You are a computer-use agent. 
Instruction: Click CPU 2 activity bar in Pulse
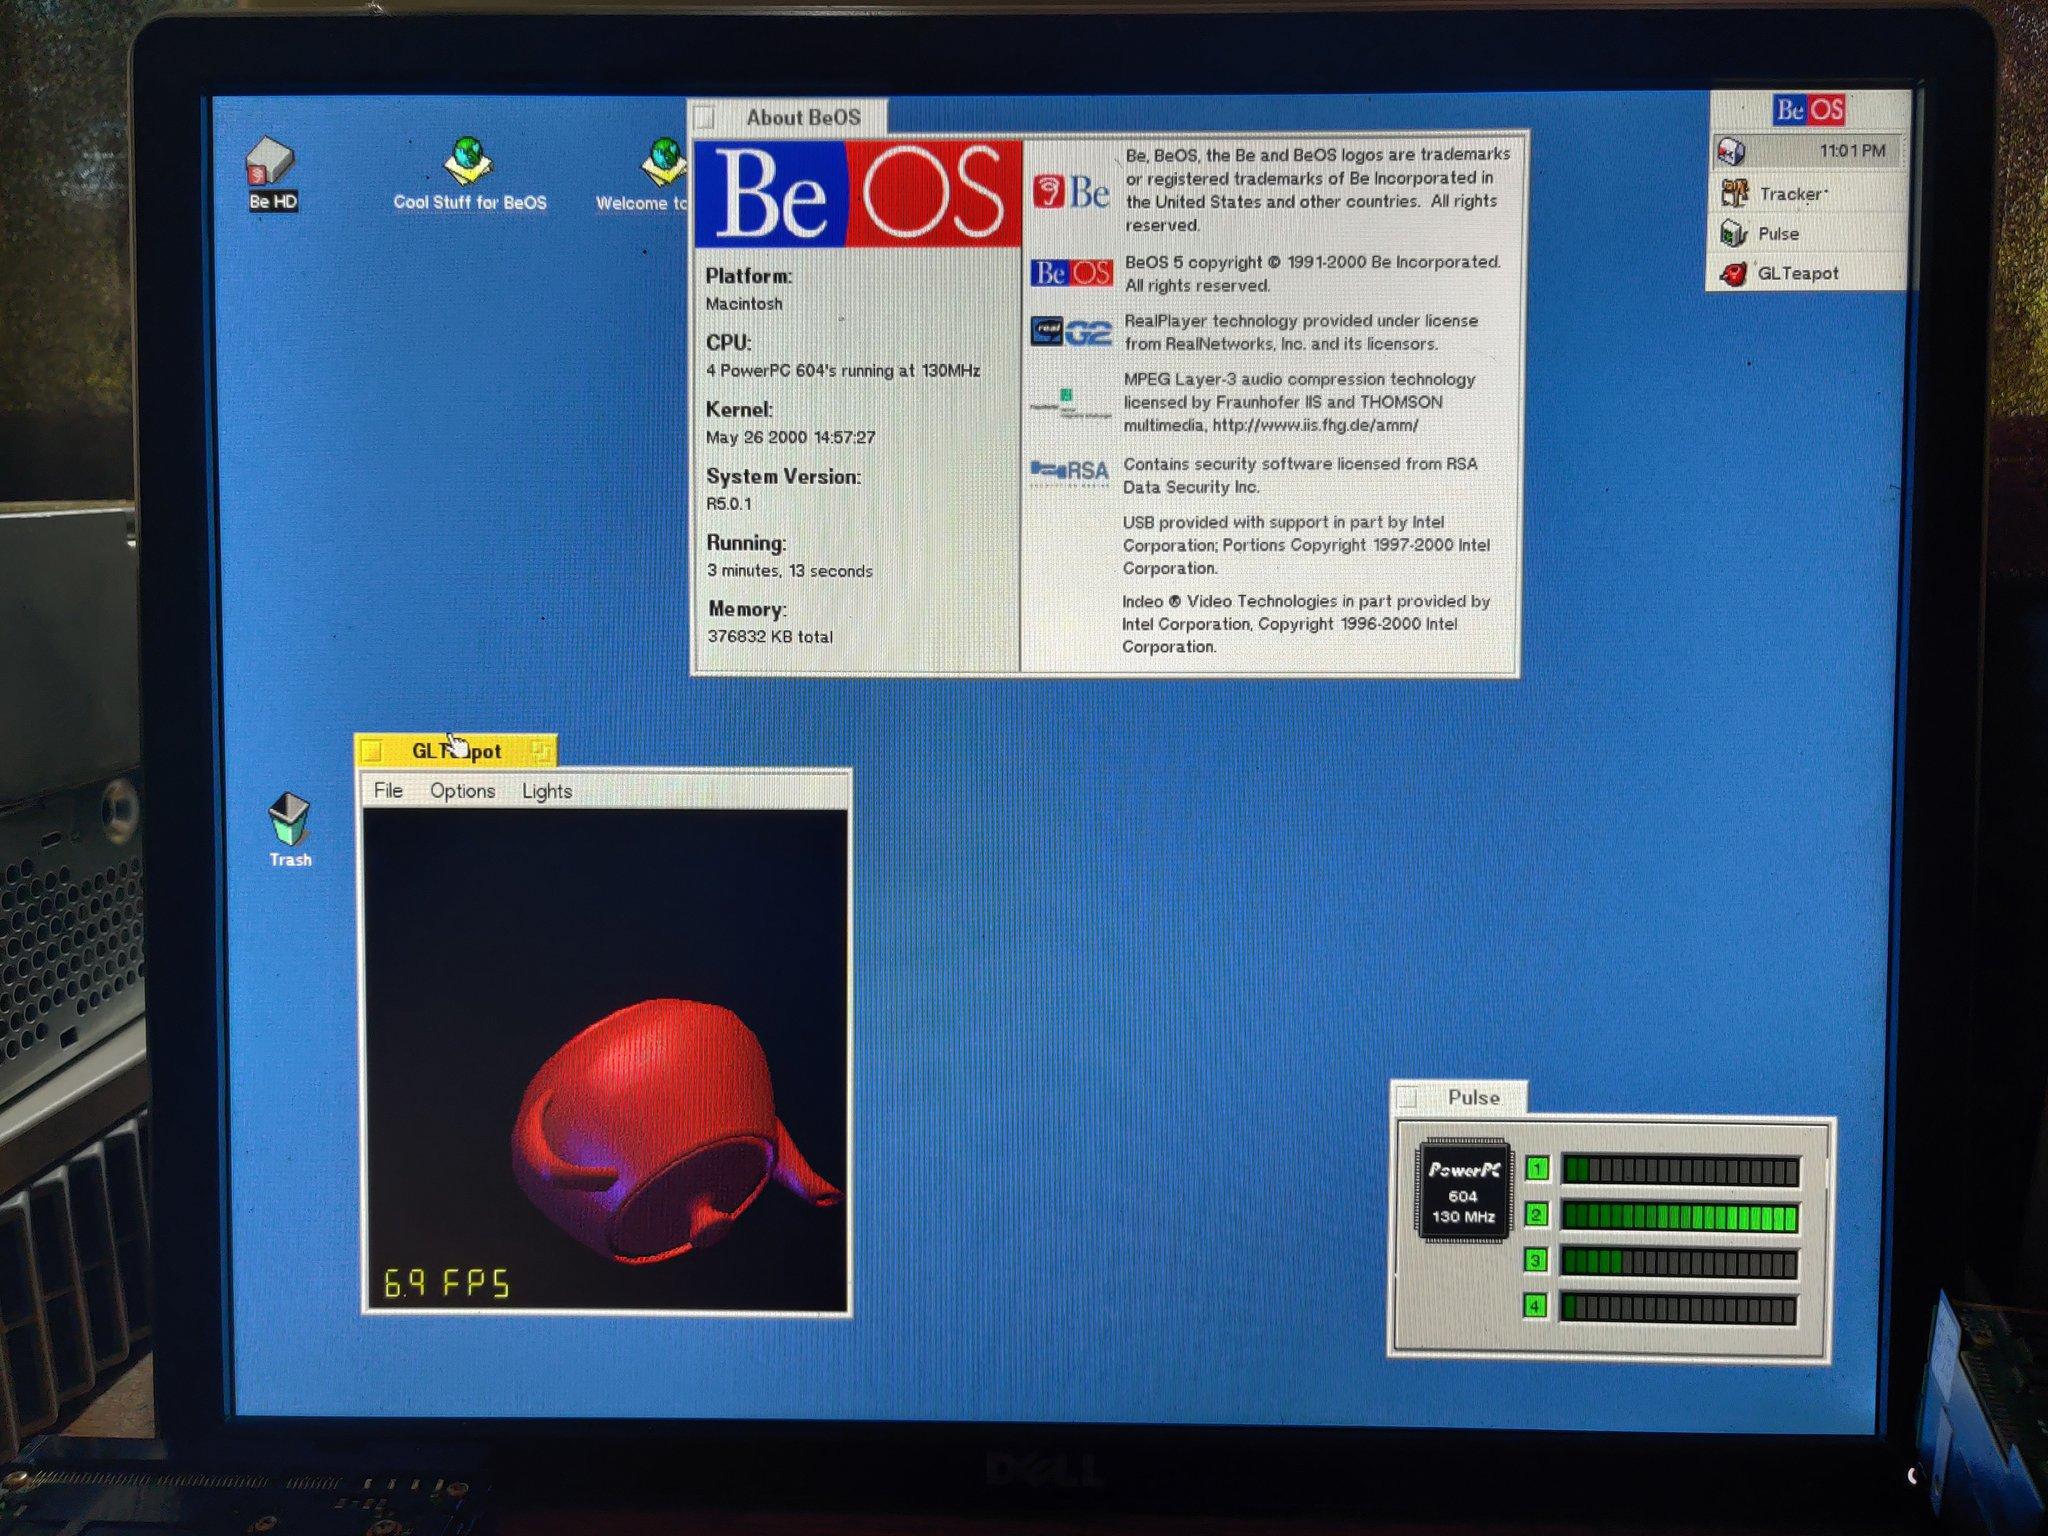[1680, 1217]
